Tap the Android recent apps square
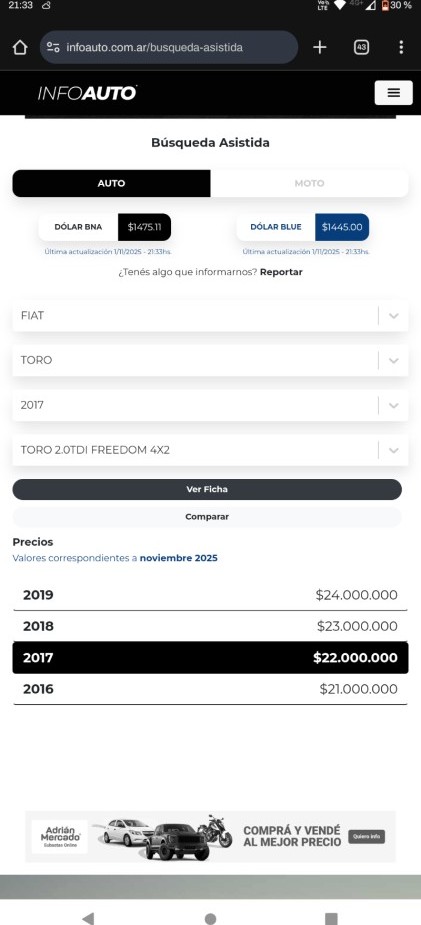 [331, 918]
